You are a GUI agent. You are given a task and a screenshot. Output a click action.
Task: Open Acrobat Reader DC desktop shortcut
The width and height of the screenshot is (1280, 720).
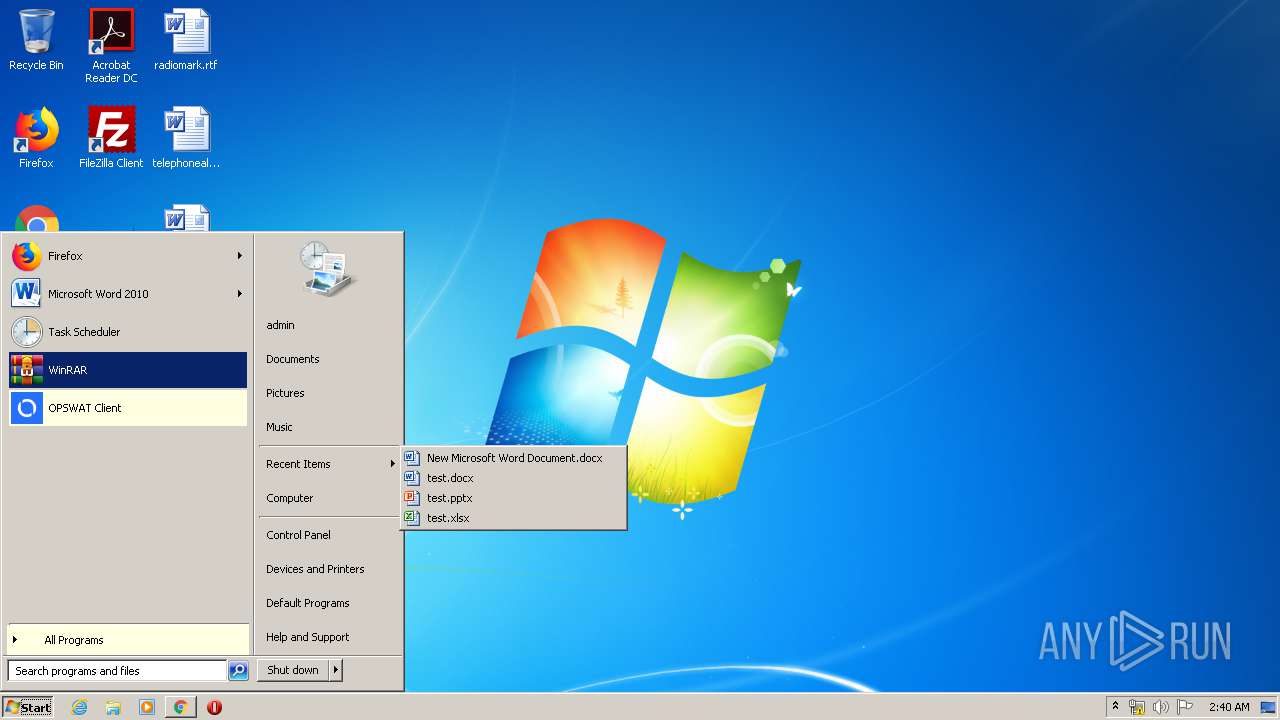click(x=111, y=45)
